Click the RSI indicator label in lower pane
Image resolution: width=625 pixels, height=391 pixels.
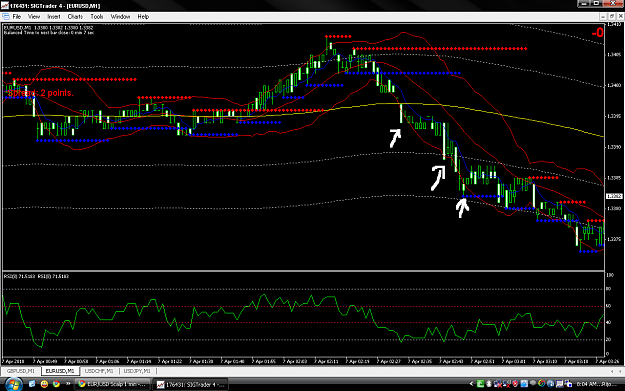36,276
